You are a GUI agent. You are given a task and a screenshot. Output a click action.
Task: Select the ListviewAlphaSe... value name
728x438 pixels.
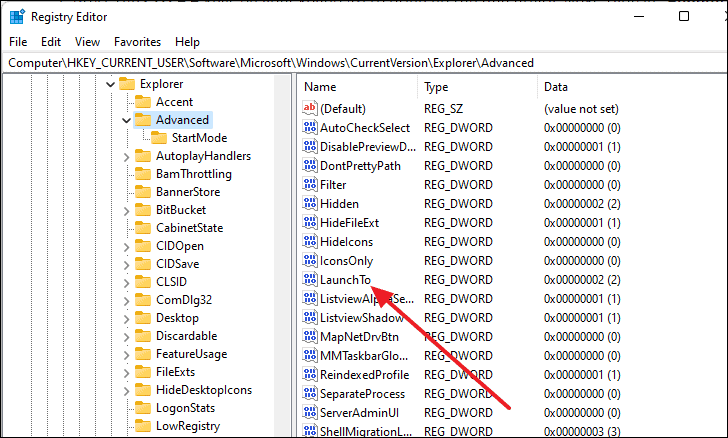[367, 299]
